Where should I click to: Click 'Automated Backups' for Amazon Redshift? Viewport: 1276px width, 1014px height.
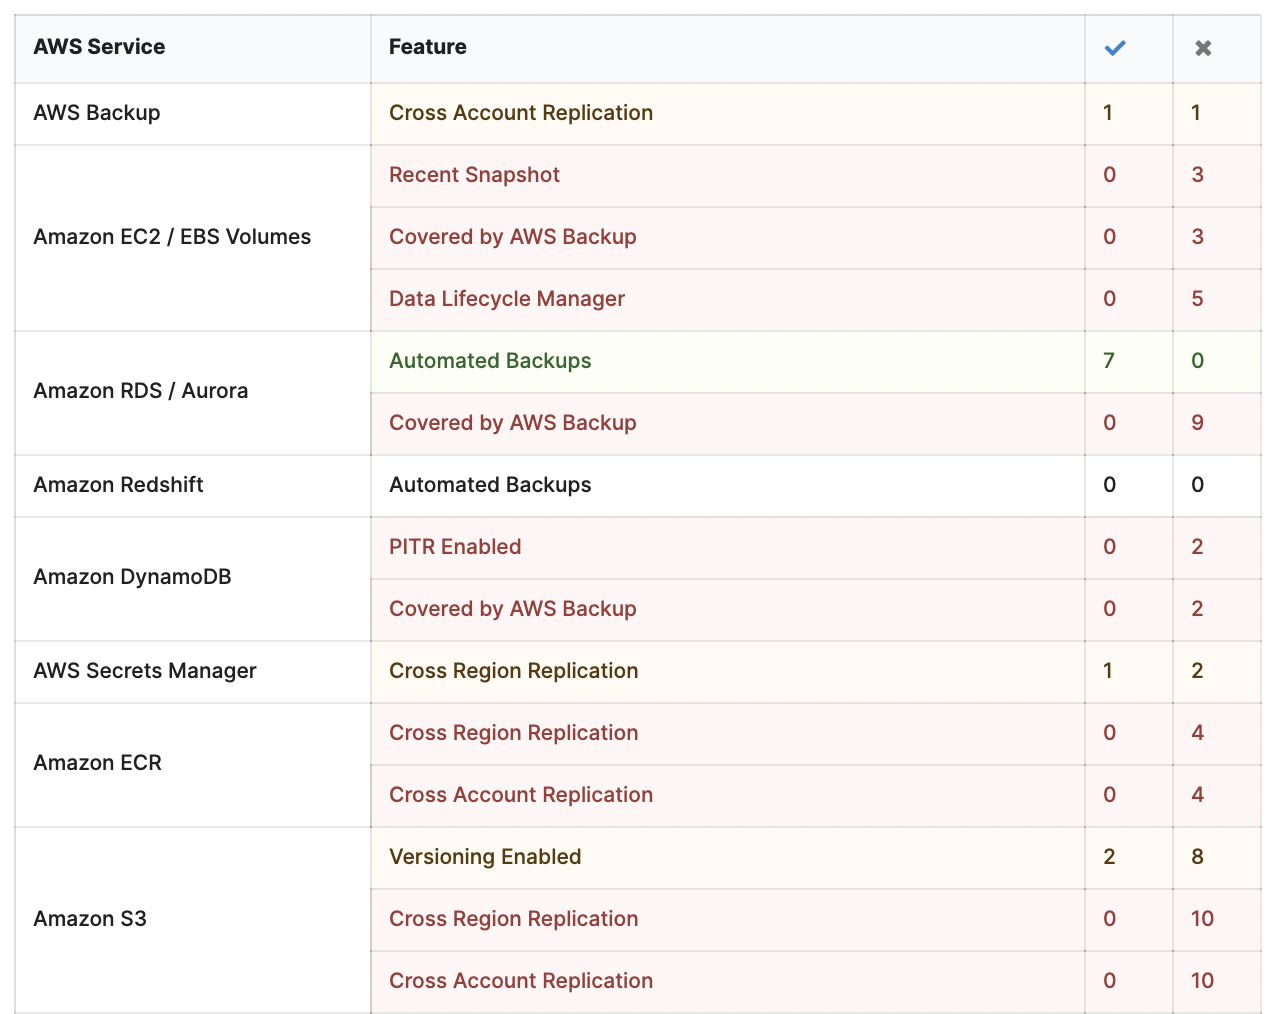click(490, 485)
